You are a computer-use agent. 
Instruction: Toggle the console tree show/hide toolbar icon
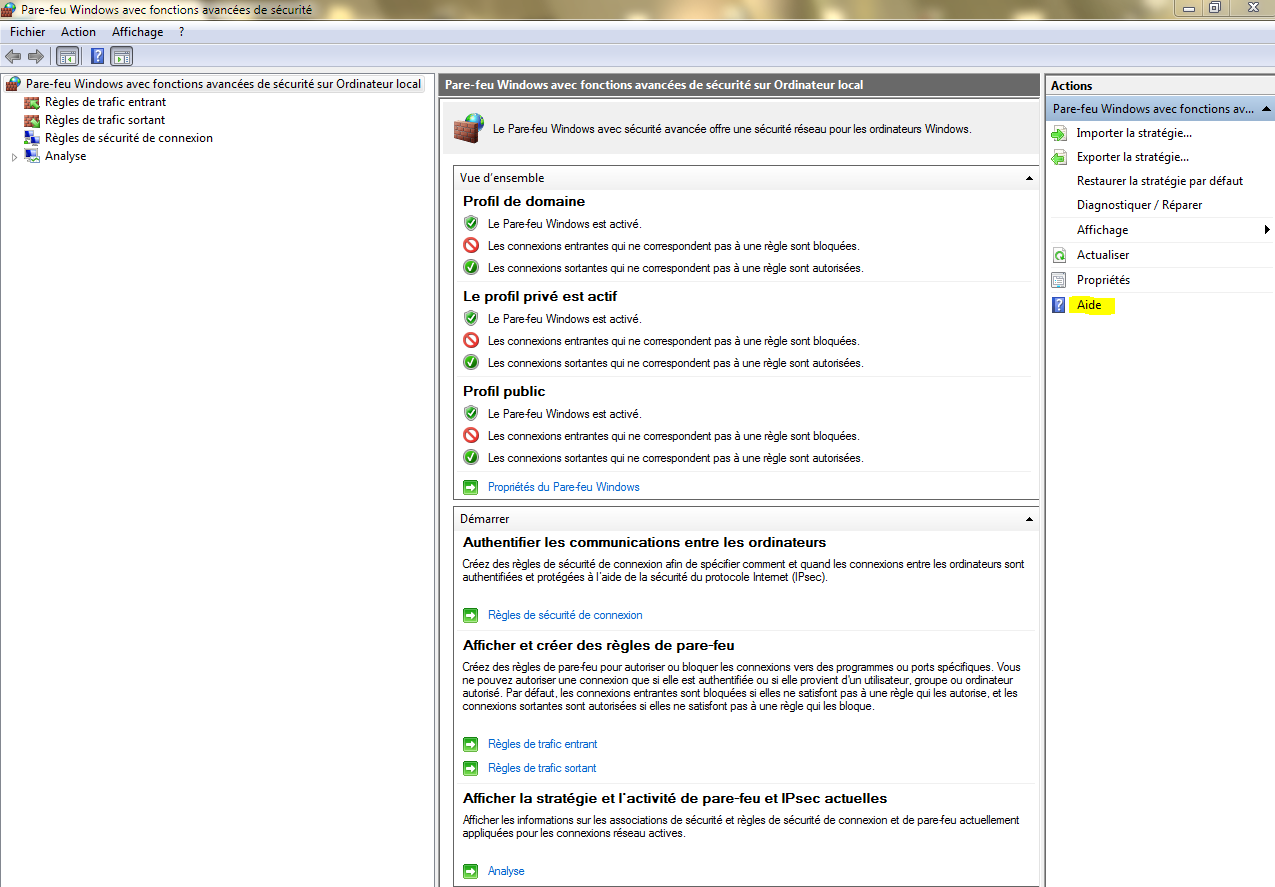68,56
